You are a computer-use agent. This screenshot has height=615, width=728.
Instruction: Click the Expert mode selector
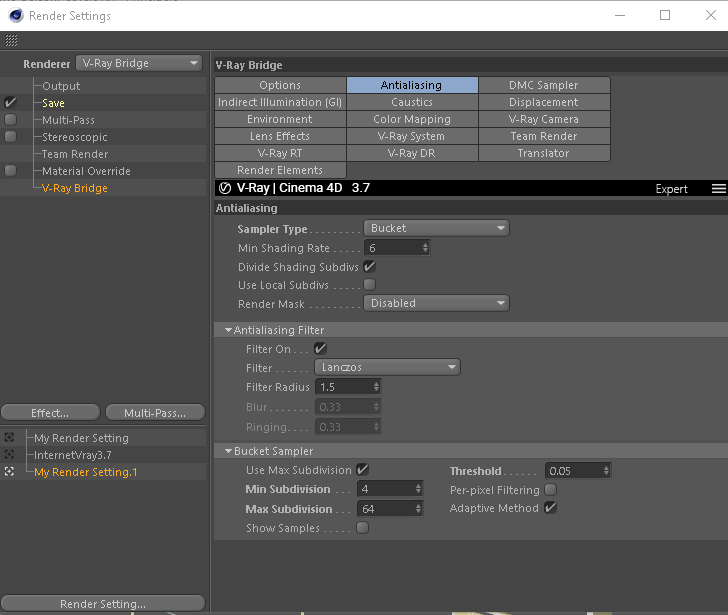(x=671, y=188)
